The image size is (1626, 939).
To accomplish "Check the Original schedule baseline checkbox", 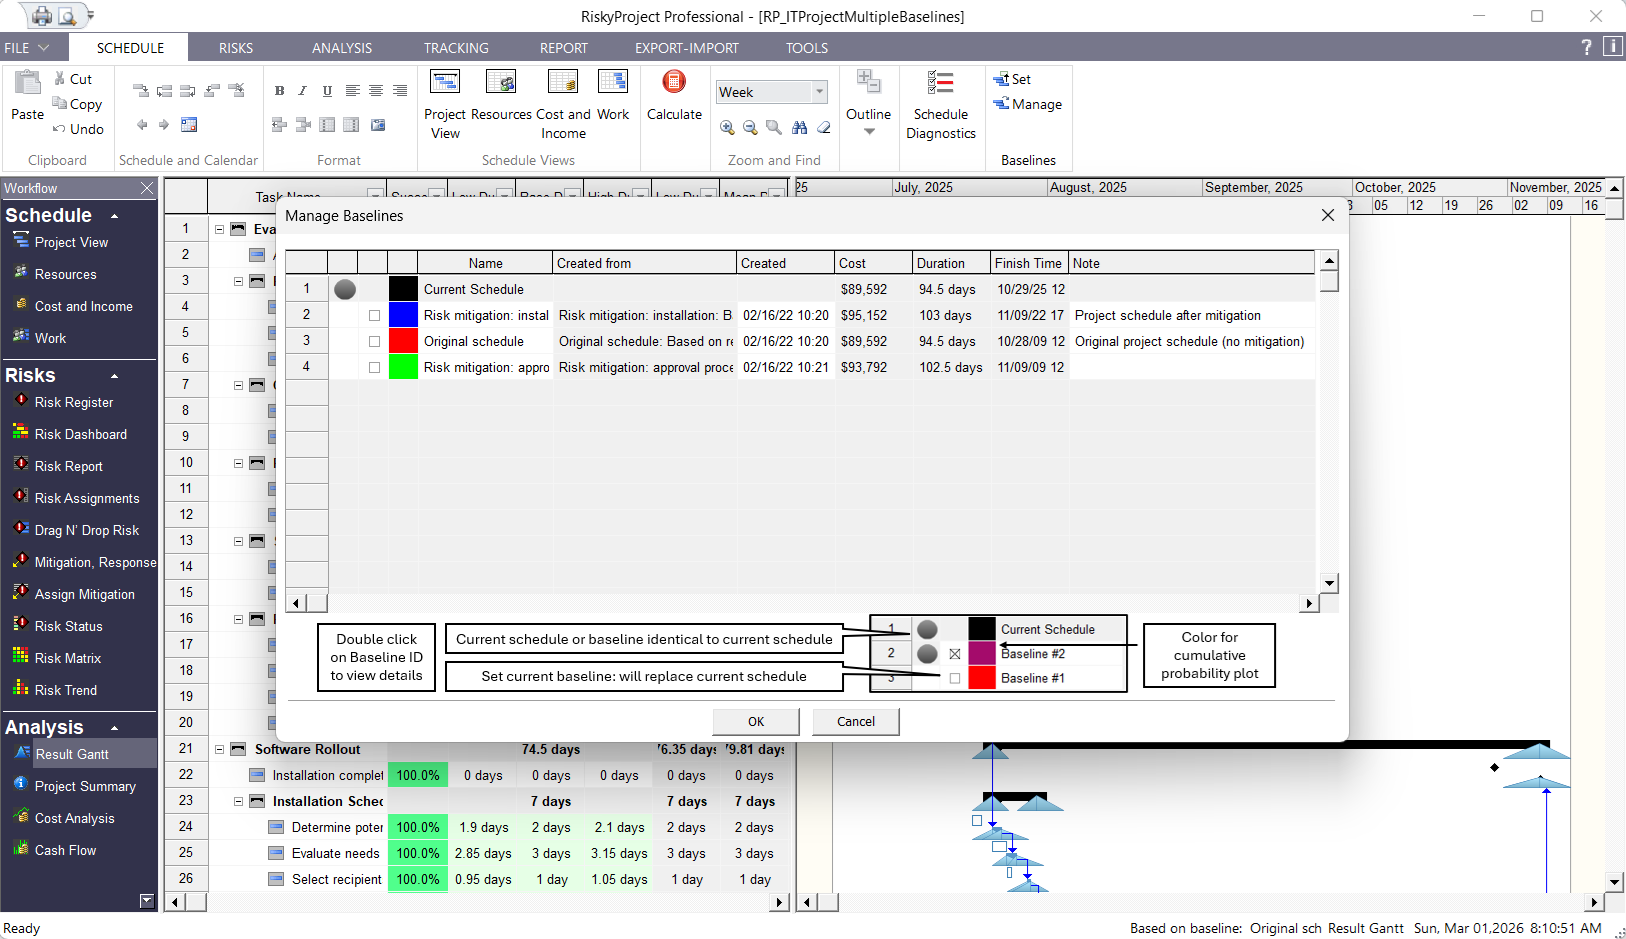I will [x=374, y=341].
